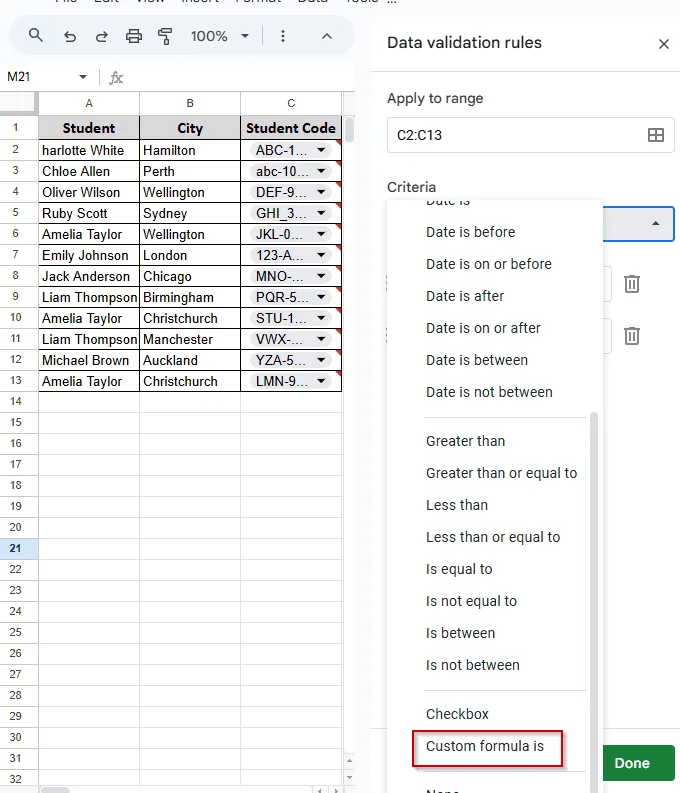Open the name box dropdown arrow
The width and height of the screenshot is (680, 793).
coord(83,77)
